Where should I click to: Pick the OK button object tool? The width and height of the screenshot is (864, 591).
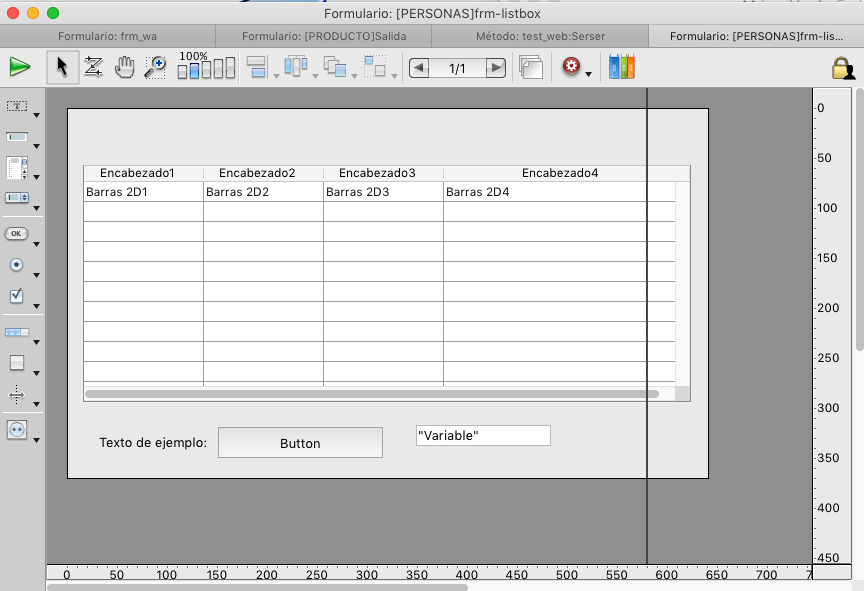tap(17, 233)
